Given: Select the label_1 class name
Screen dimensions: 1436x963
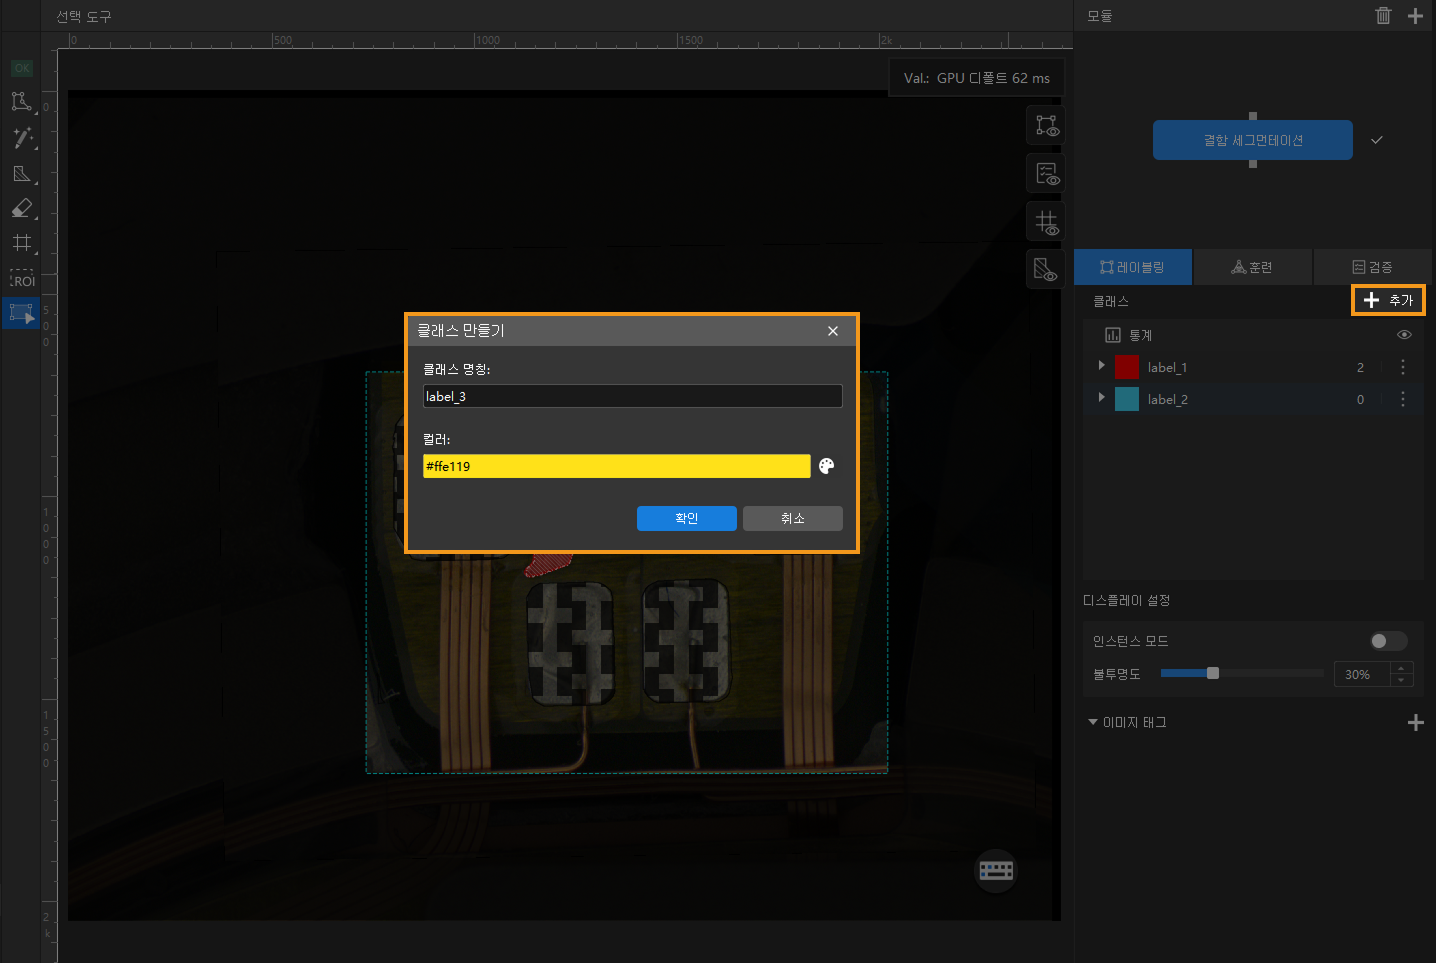Looking at the screenshot, I should coord(1167,368).
